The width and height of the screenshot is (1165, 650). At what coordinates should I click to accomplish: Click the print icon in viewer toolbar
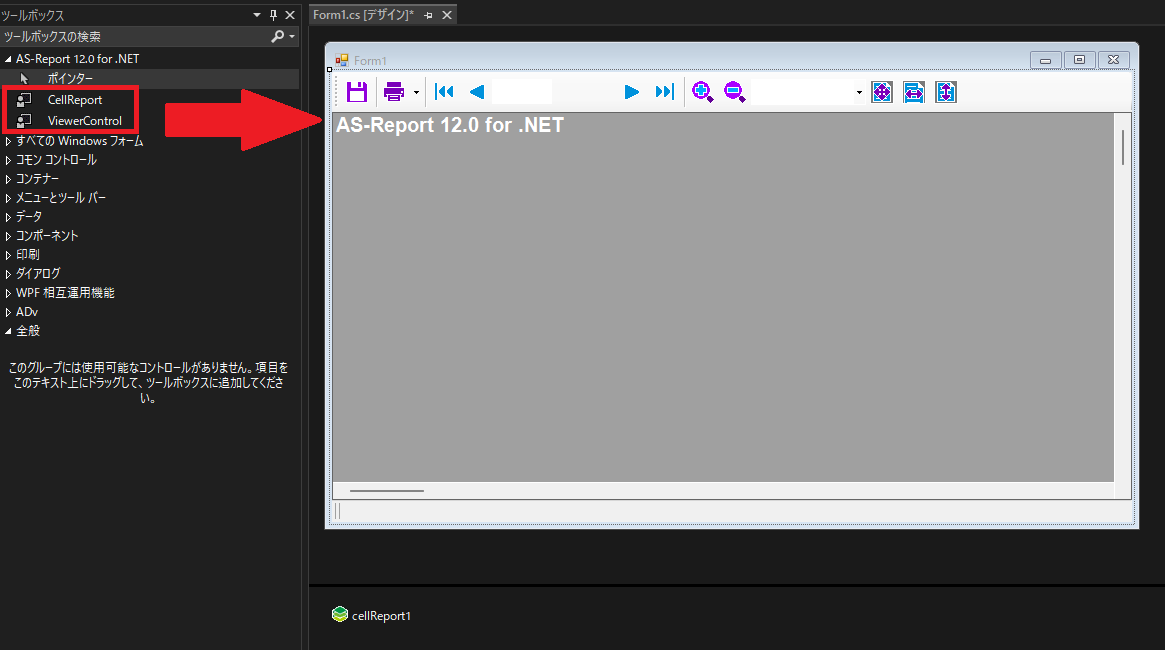click(393, 91)
